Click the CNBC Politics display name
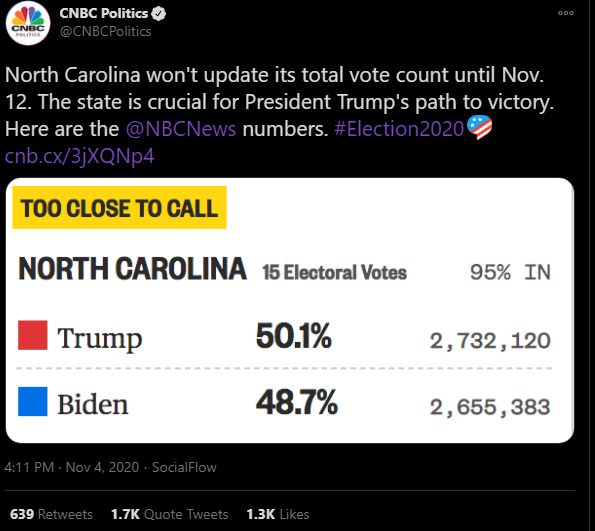The height and width of the screenshot is (531, 595). click(103, 13)
